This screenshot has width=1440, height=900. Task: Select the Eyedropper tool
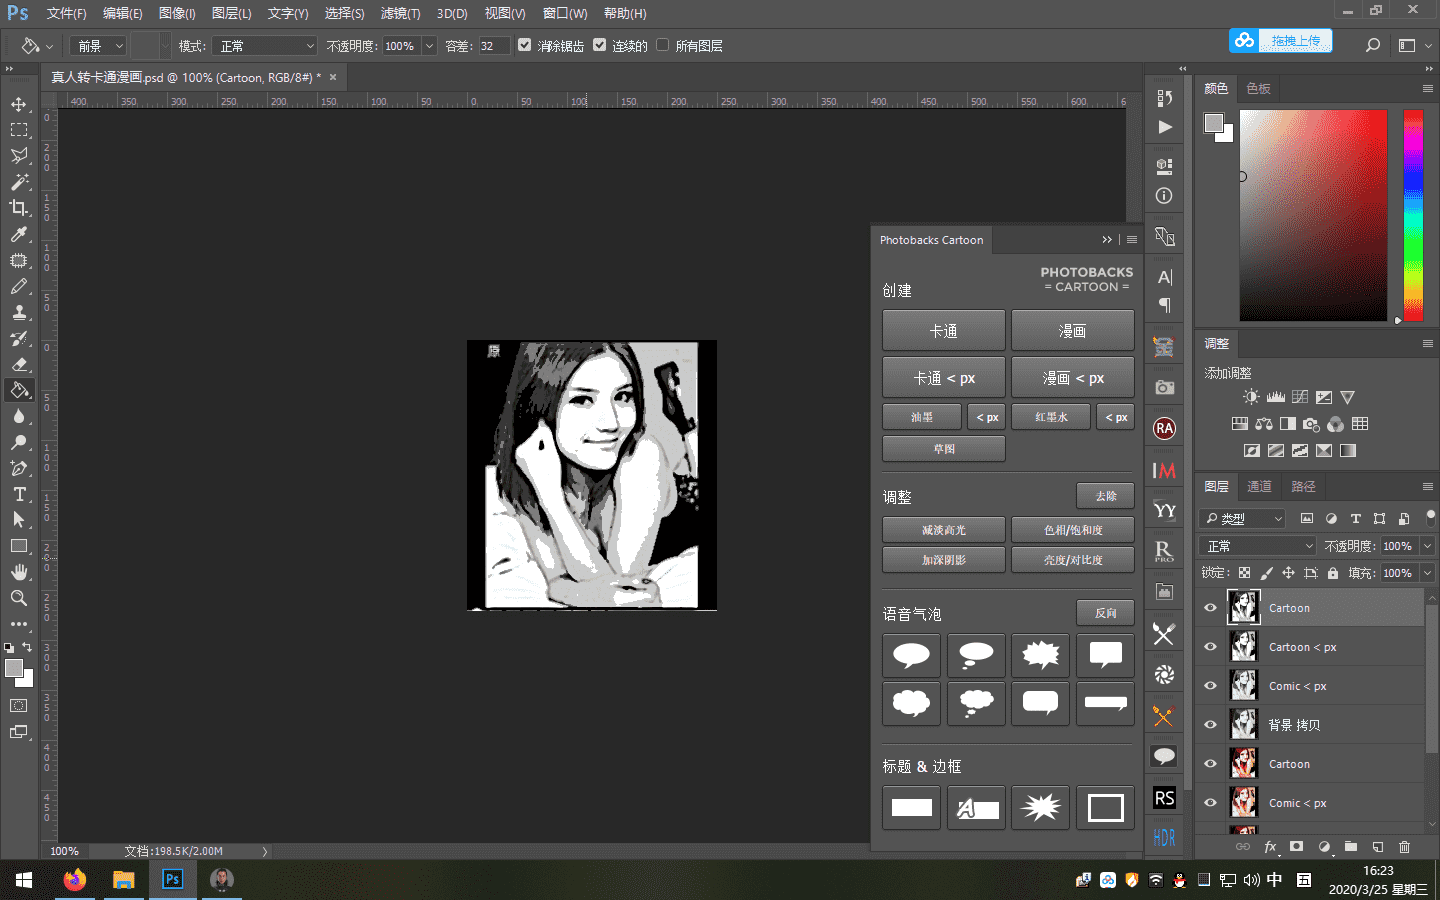tap(19, 234)
